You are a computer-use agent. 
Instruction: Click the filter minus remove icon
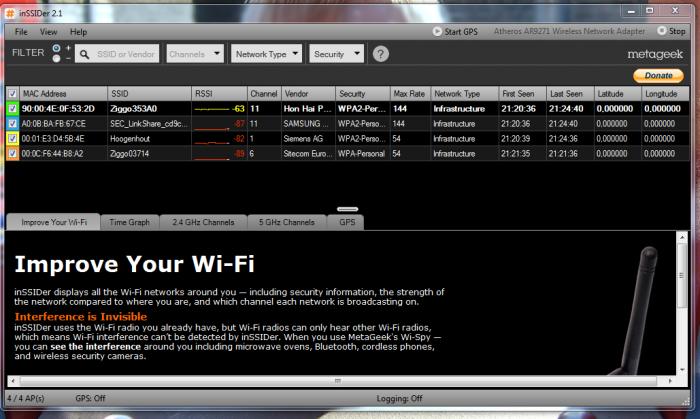pos(68,58)
